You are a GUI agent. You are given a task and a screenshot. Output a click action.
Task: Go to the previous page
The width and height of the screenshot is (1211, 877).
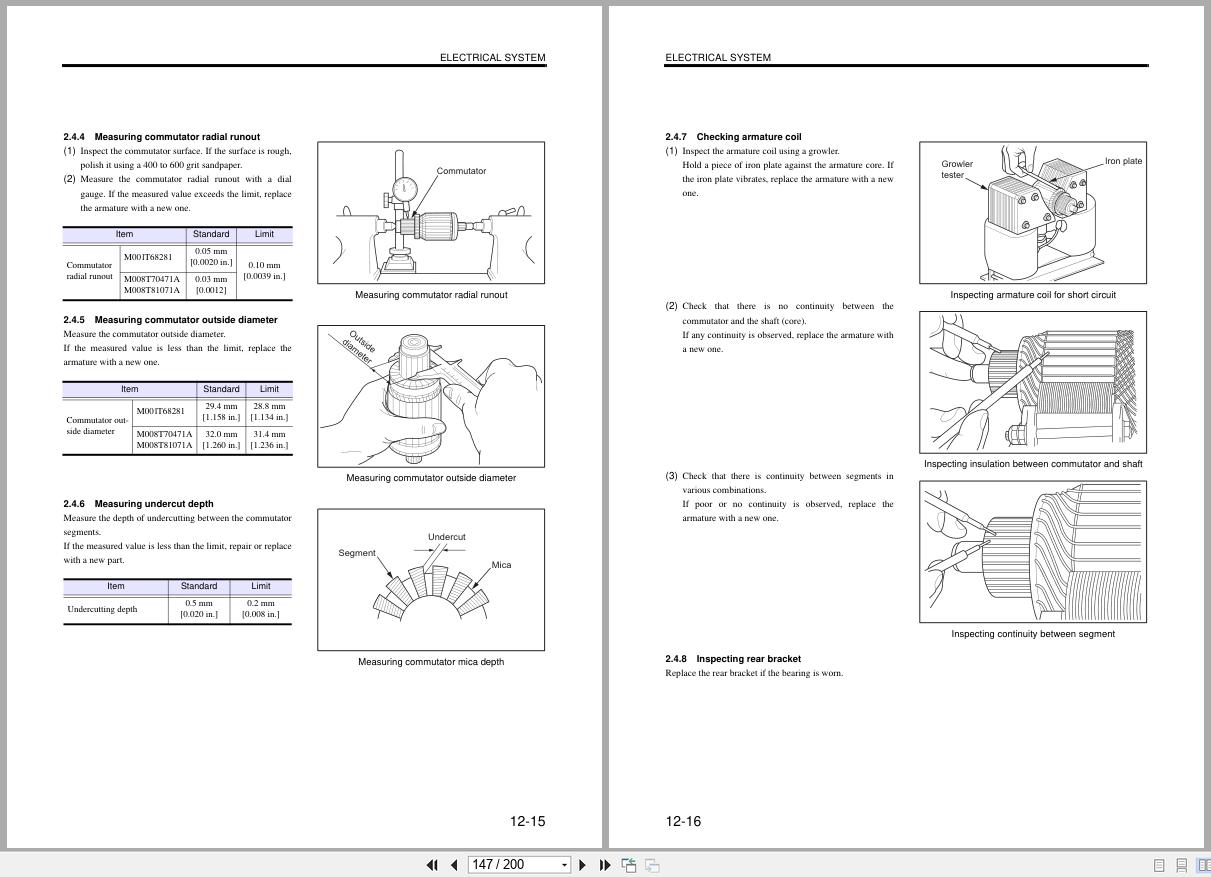click(454, 865)
